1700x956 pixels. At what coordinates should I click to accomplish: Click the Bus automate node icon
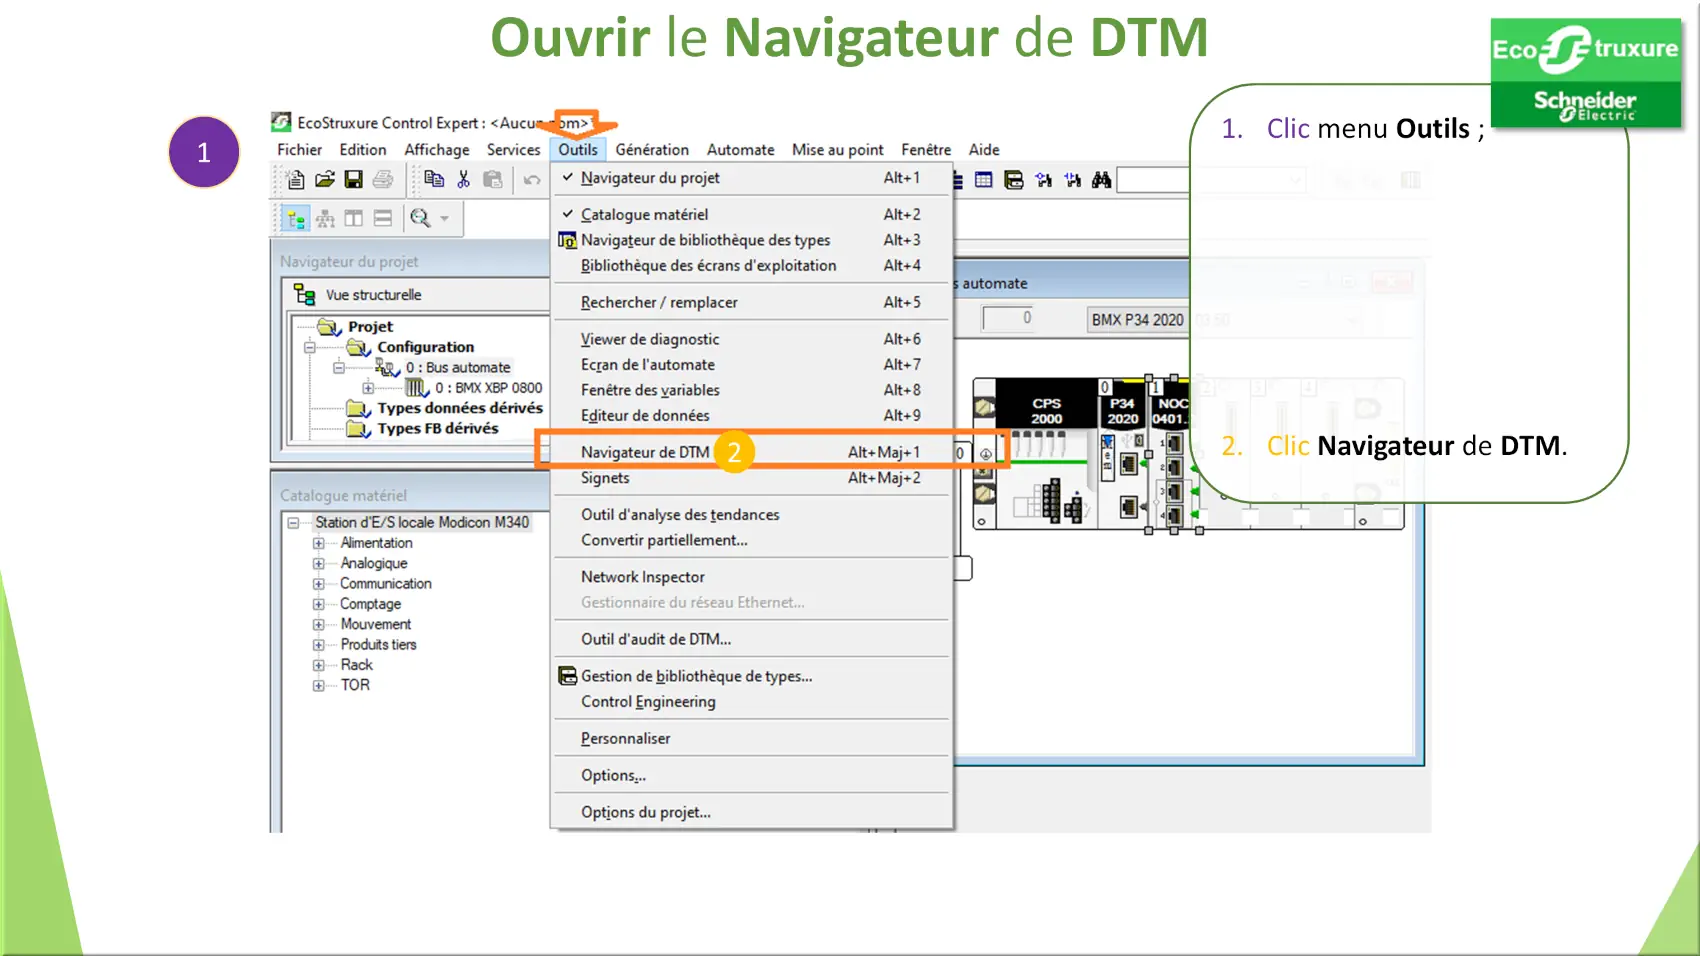pyautogui.click(x=388, y=368)
